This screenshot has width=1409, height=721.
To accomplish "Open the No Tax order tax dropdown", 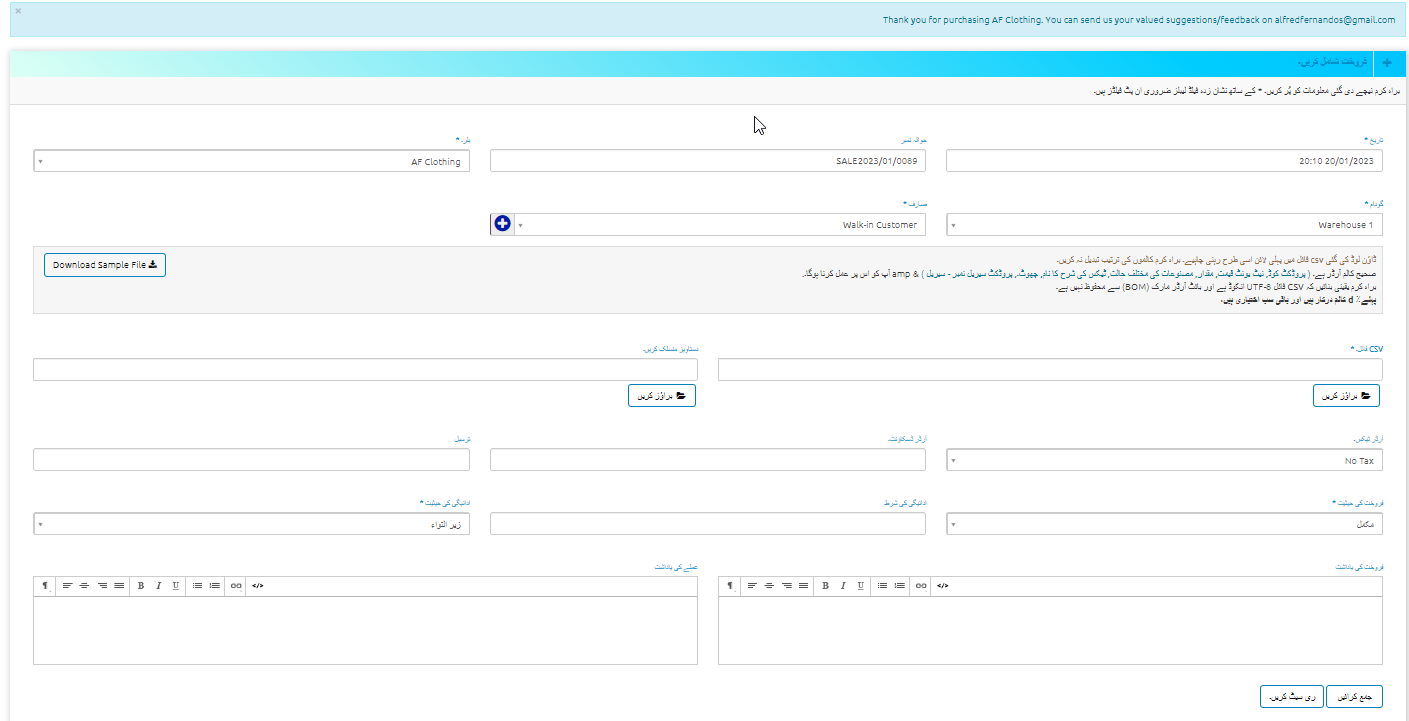I will (x=1164, y=460).
